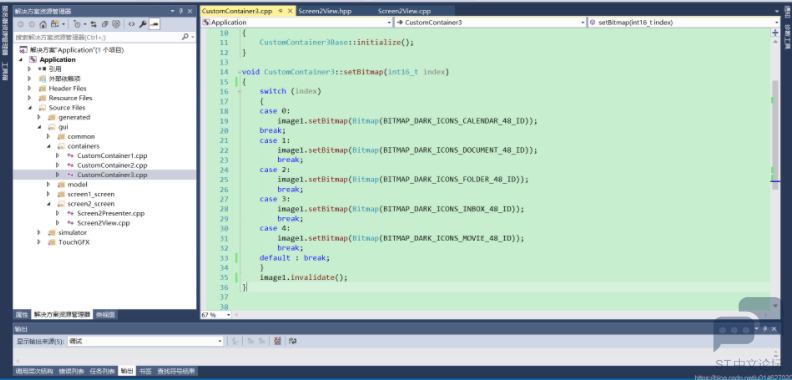The height and width of the screenshot is (380, 792).
Task: Click the editor vertical scrollbar thumb
Action: click(x=775, y=135)
